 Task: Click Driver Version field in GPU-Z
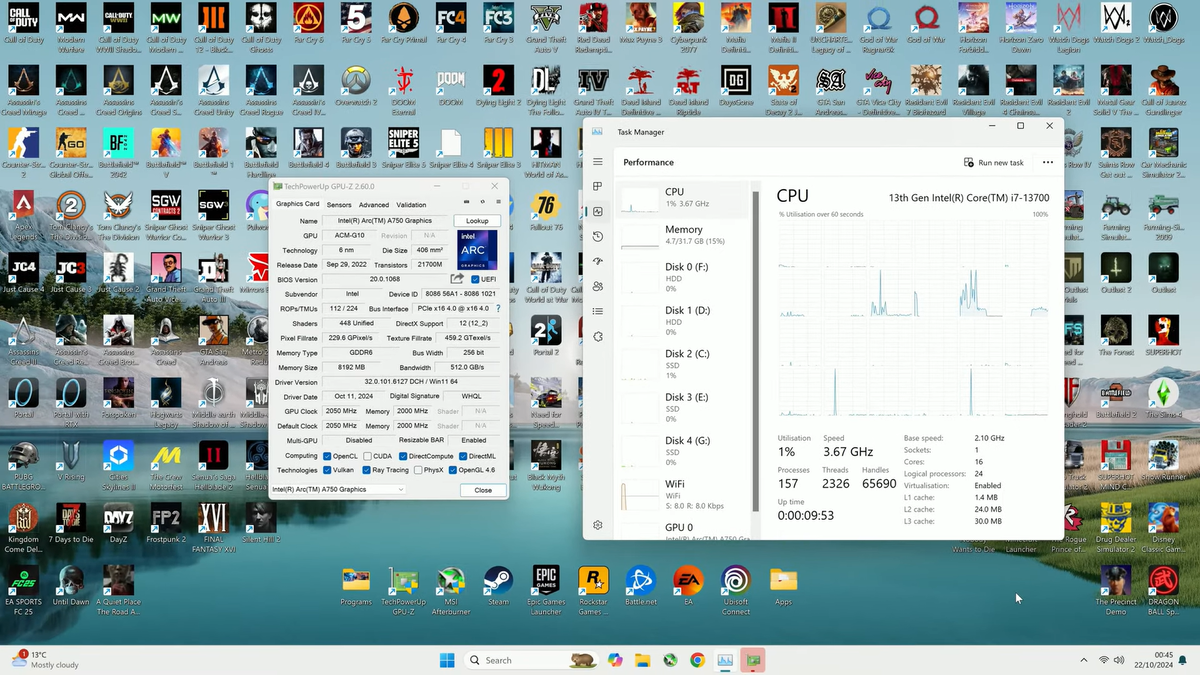point(411,382)
